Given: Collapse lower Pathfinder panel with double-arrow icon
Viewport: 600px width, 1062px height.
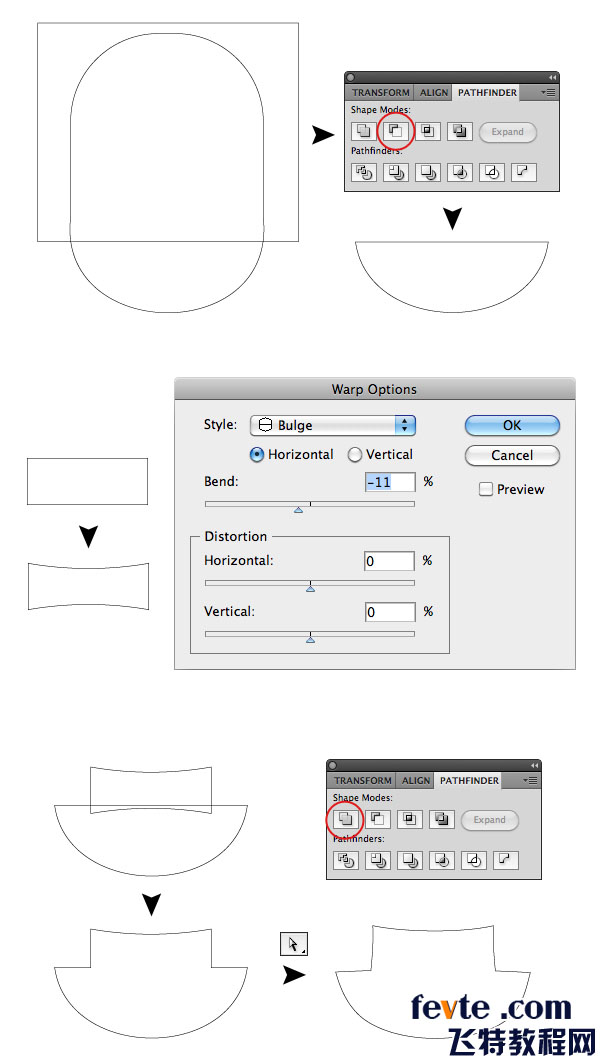Looking at the screenshot, I should (x=534, y=765).
